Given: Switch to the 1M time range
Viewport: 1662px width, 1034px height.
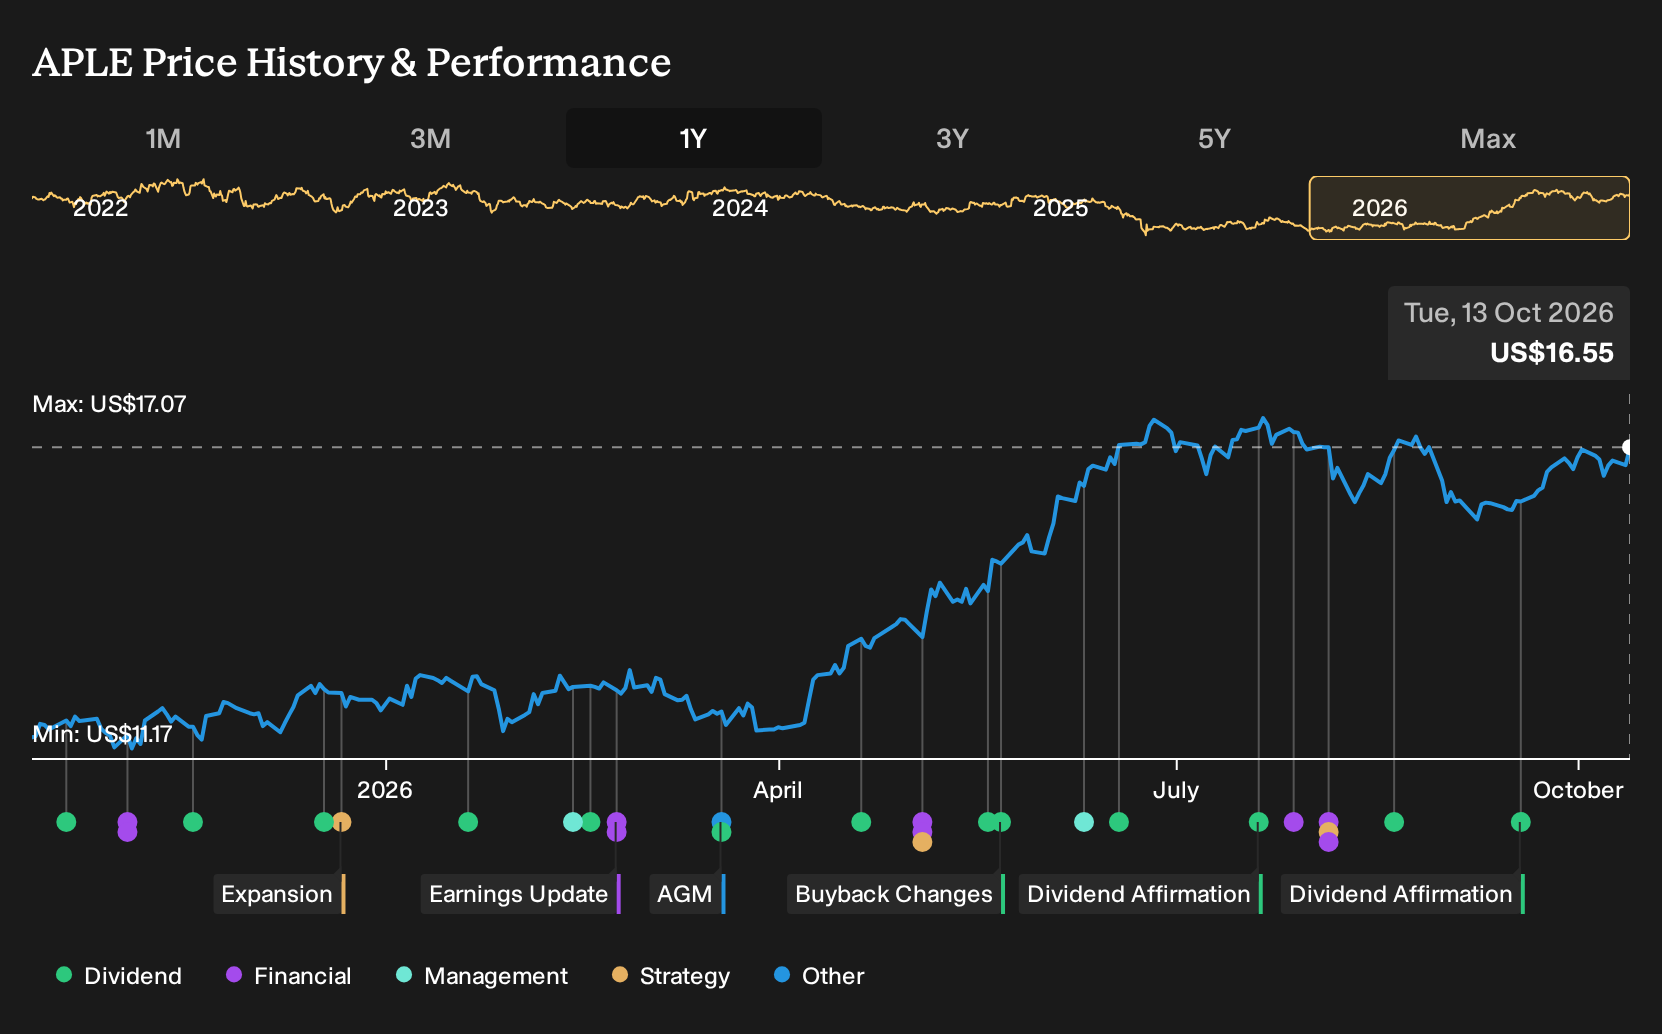Looking at the screenshot, I should 163,138.
